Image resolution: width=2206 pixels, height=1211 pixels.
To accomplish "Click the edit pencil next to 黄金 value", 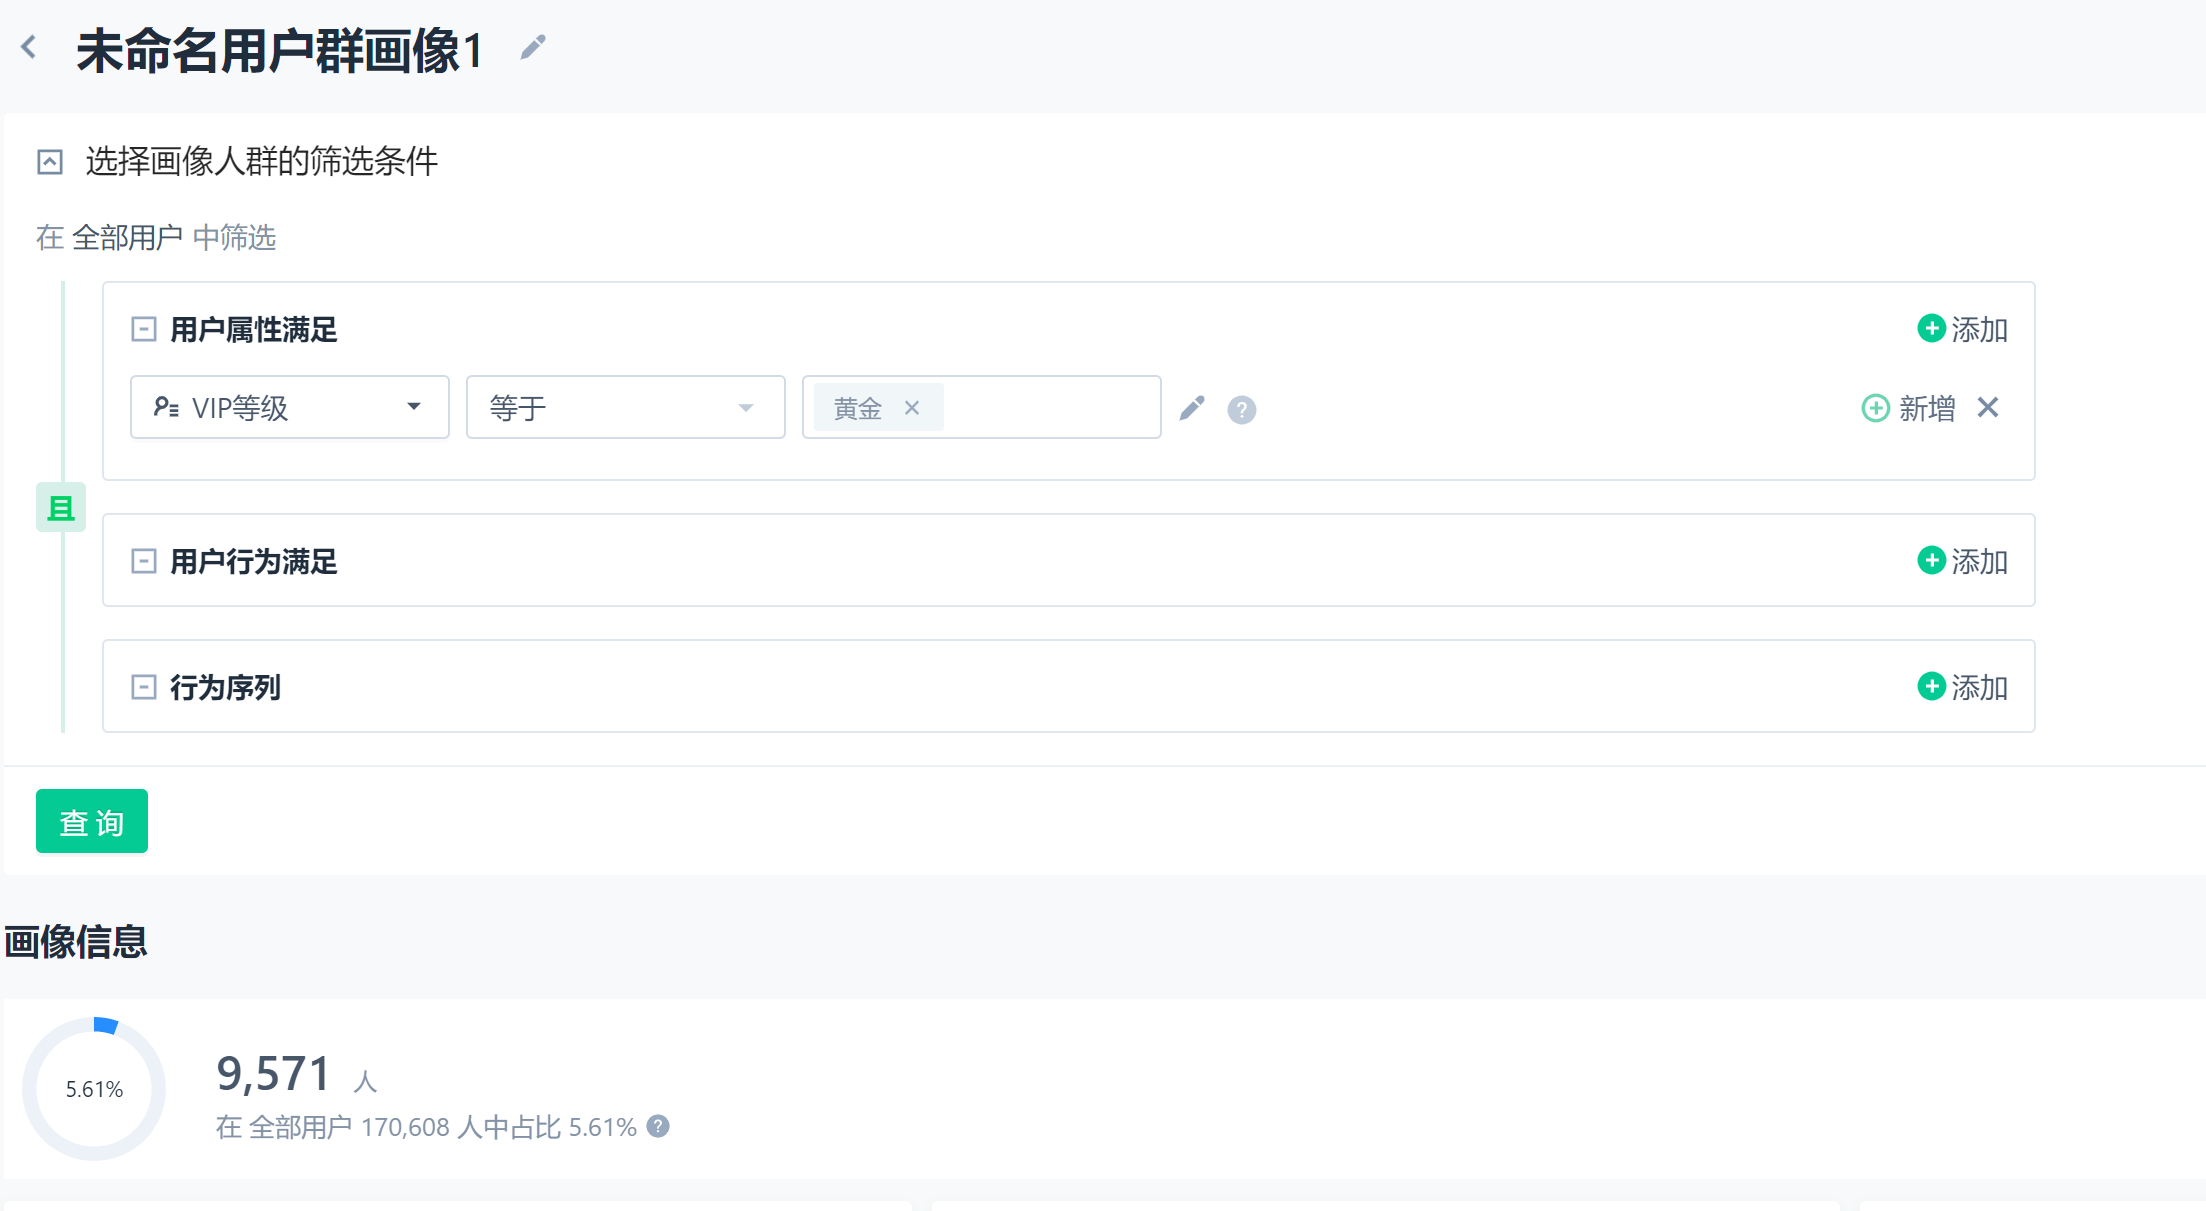I will pos(1192,408).
